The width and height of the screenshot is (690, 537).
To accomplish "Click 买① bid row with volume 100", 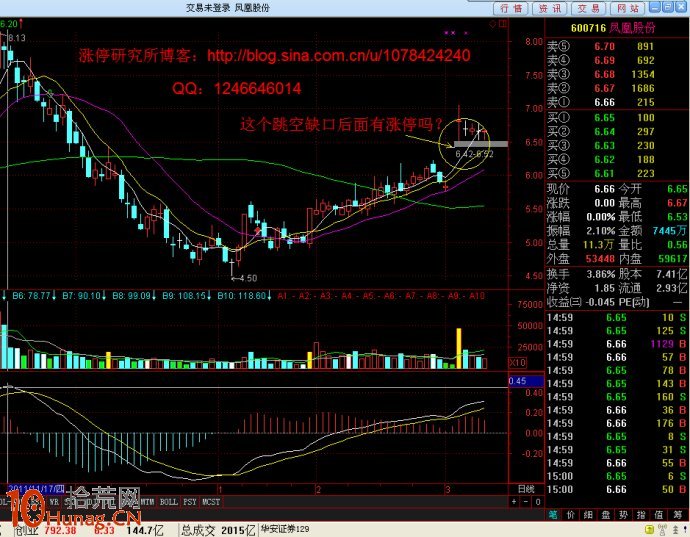I will 617,118.
